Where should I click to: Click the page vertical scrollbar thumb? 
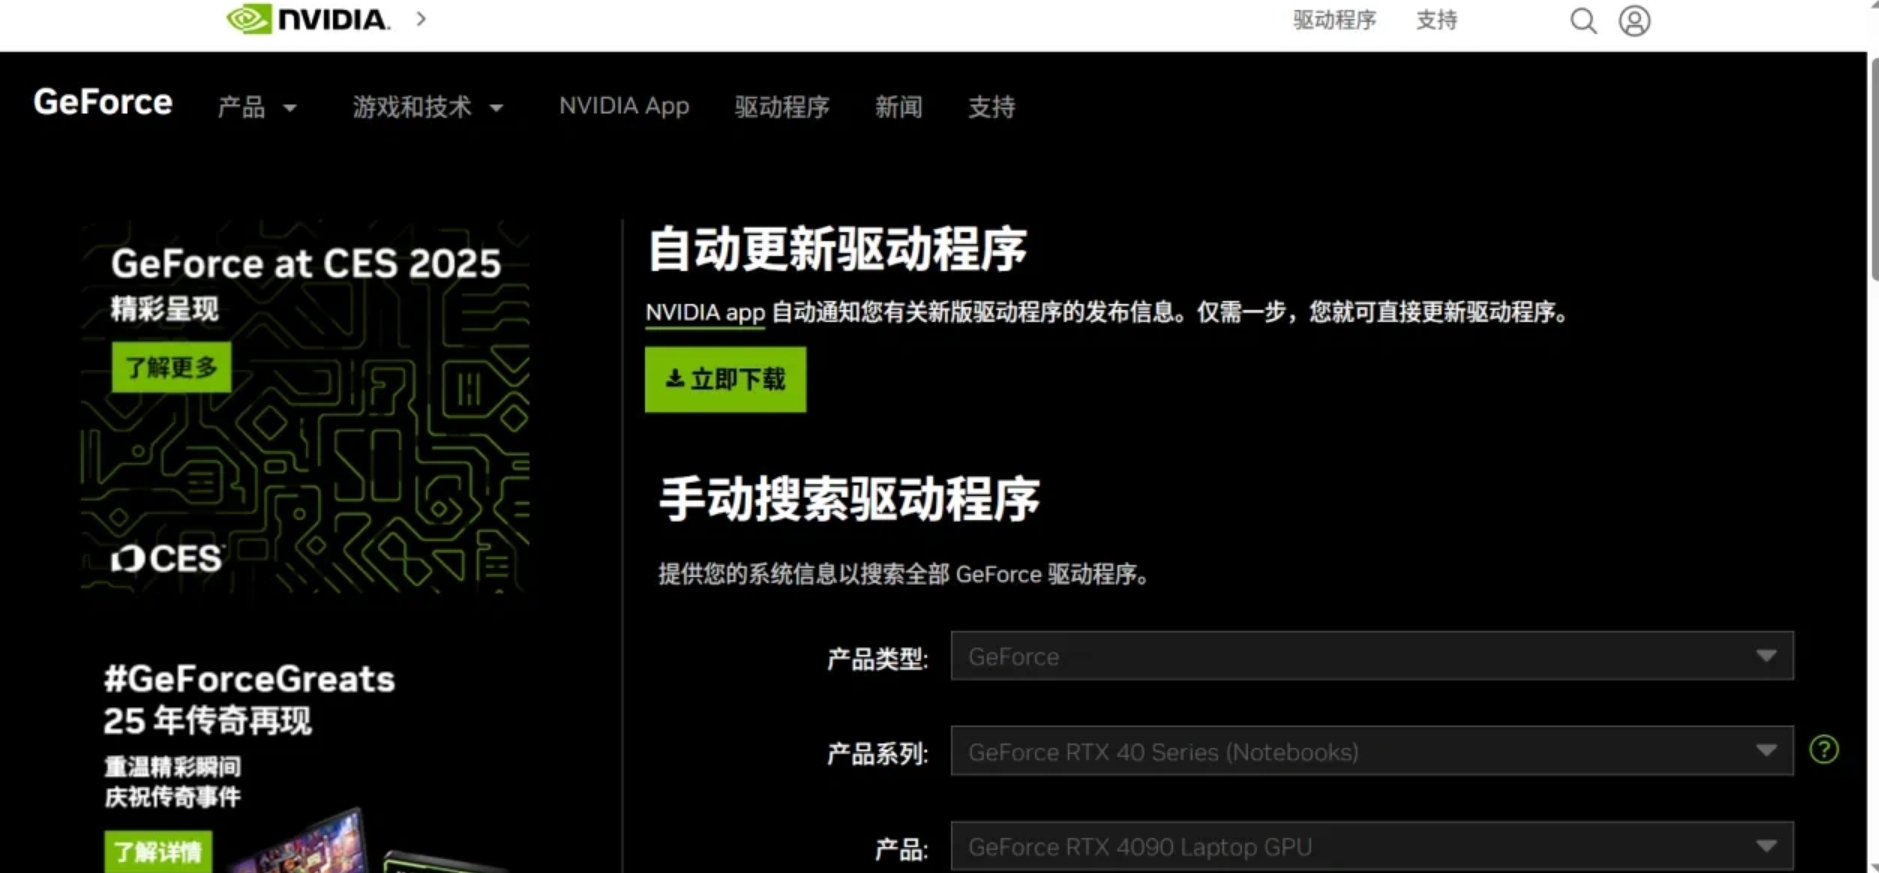[1873, 170]
